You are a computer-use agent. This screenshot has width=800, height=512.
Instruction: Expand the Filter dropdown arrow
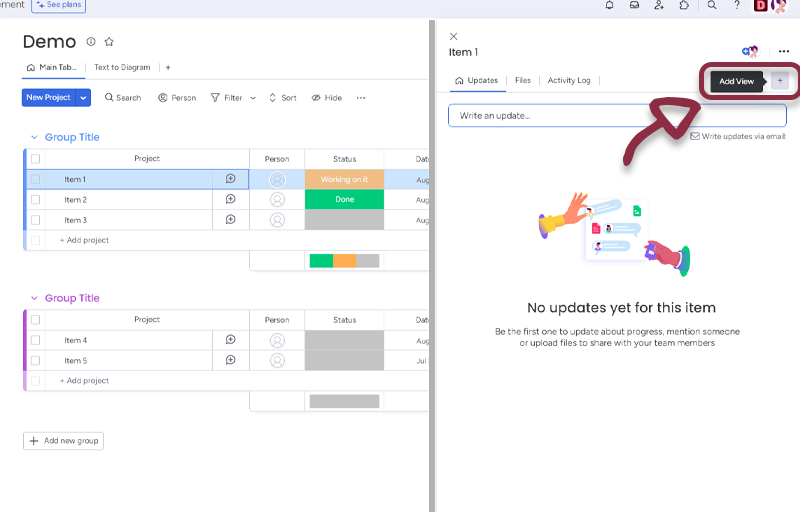pos(253,98)
